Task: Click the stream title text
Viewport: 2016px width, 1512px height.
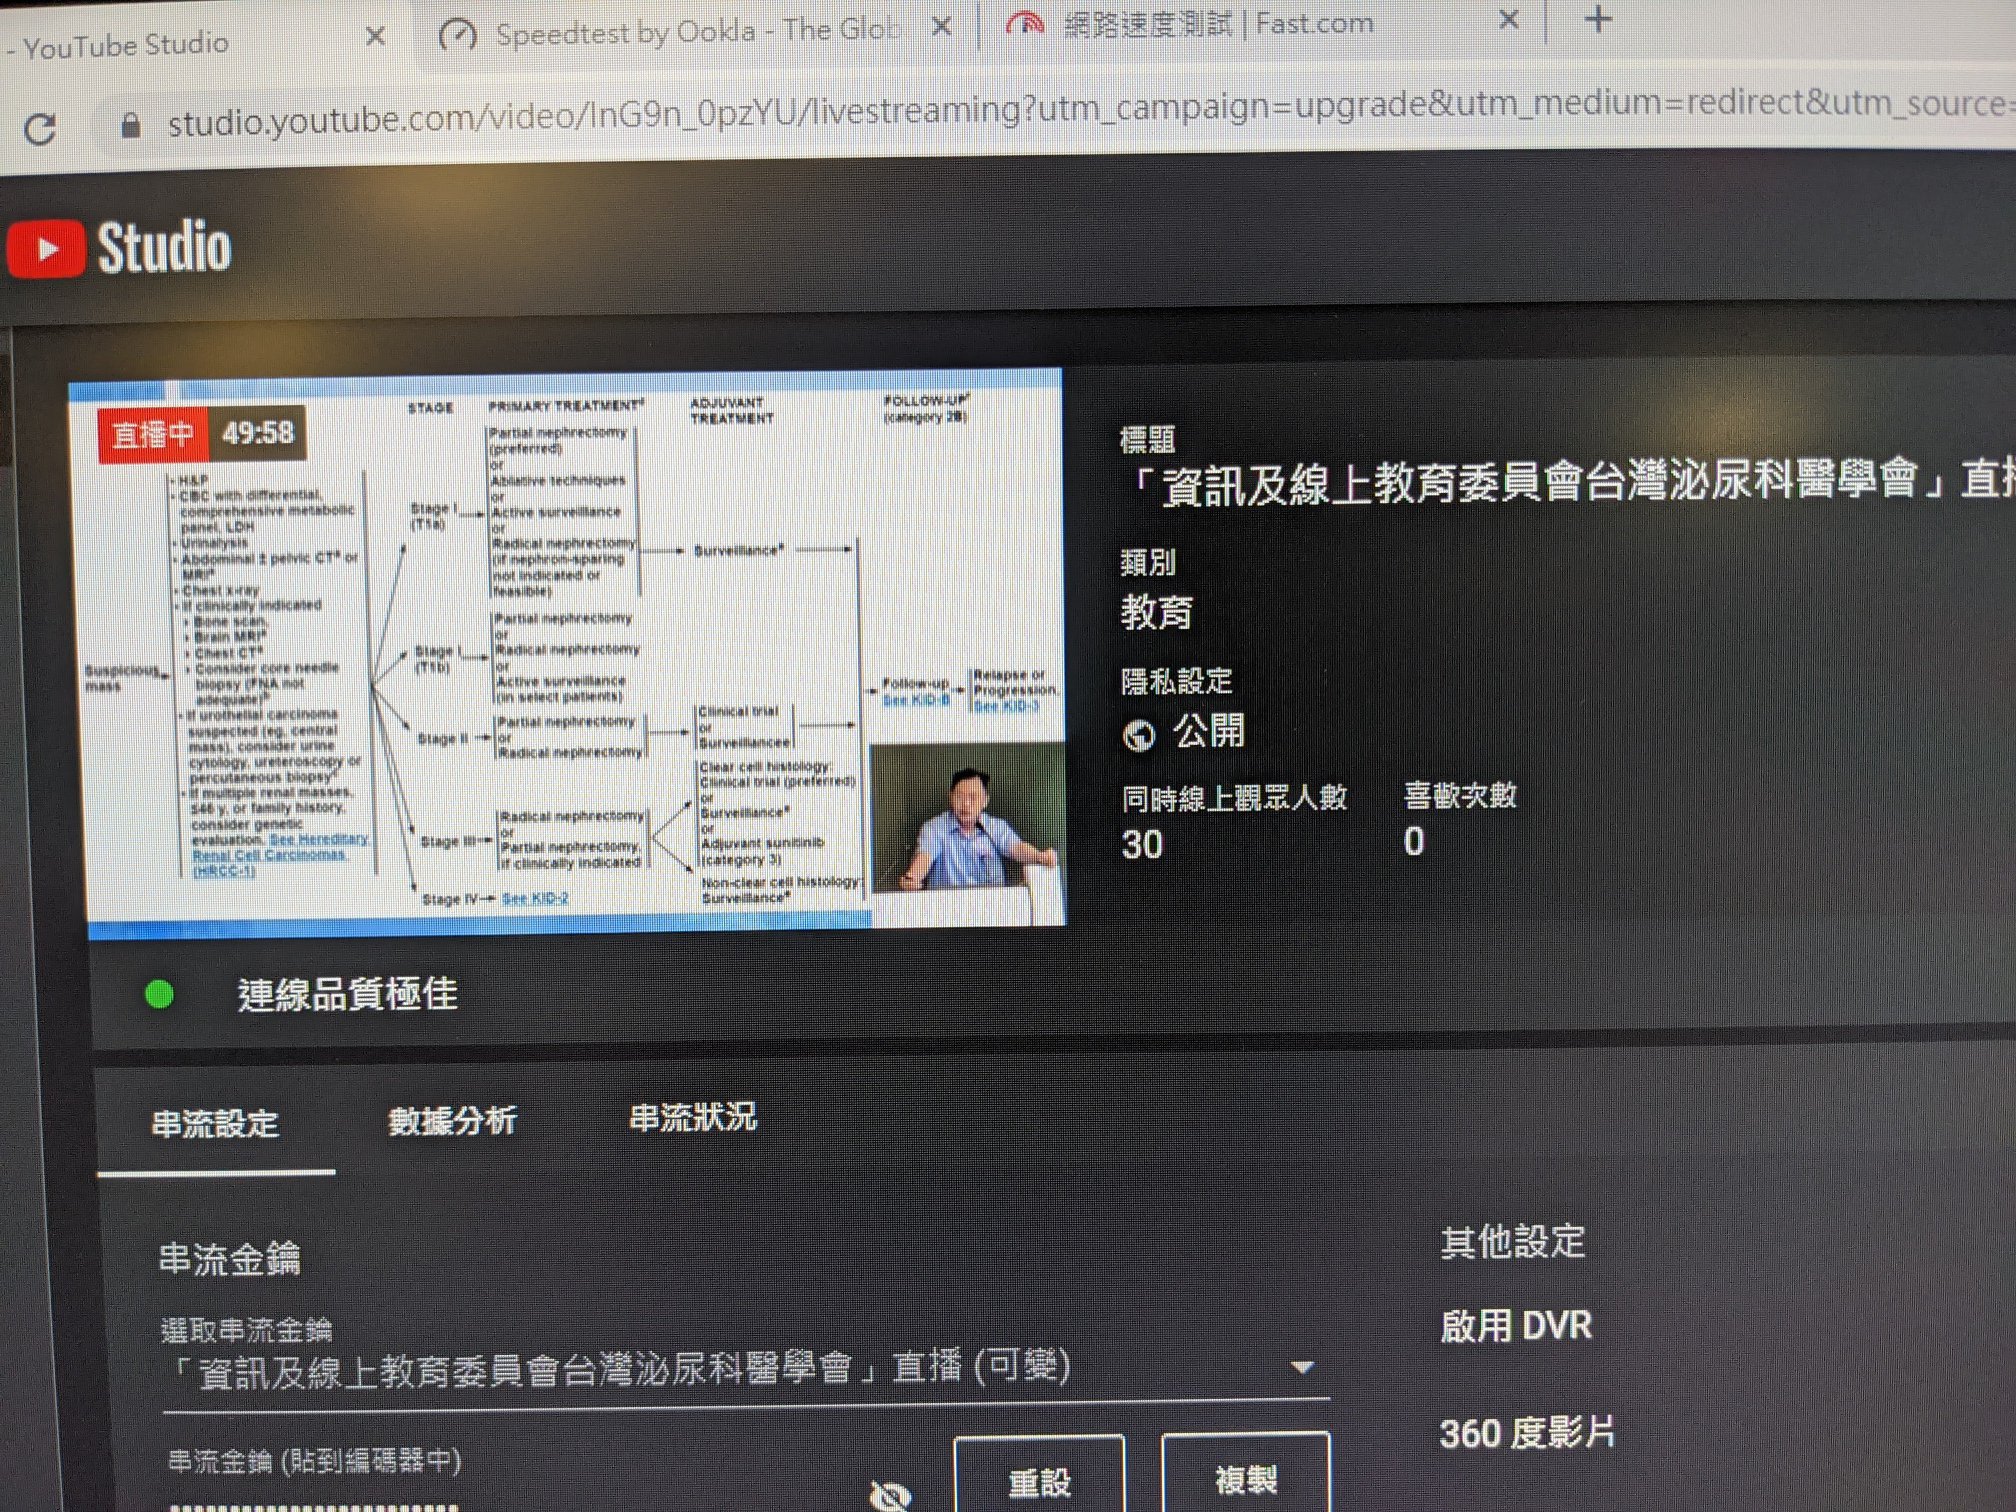Action: 1568,482
